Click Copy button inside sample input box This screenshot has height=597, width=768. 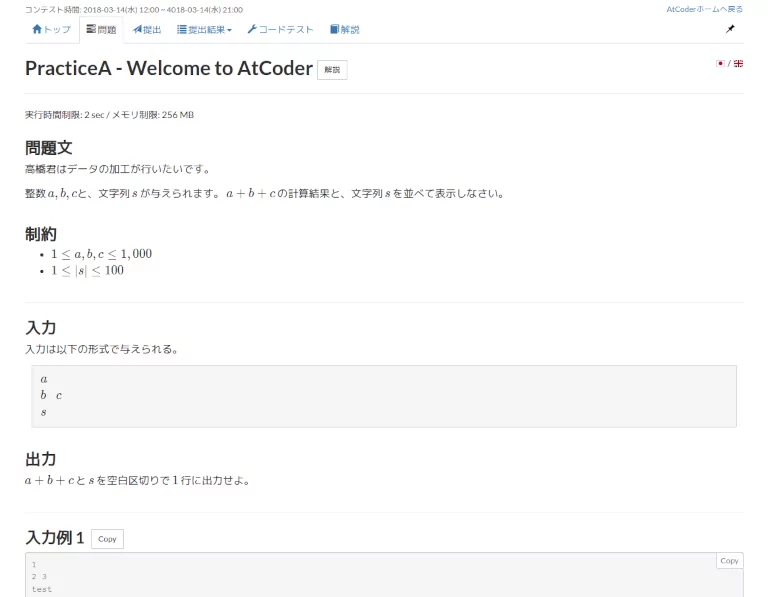pyautogui.click(x=729, y=561)
